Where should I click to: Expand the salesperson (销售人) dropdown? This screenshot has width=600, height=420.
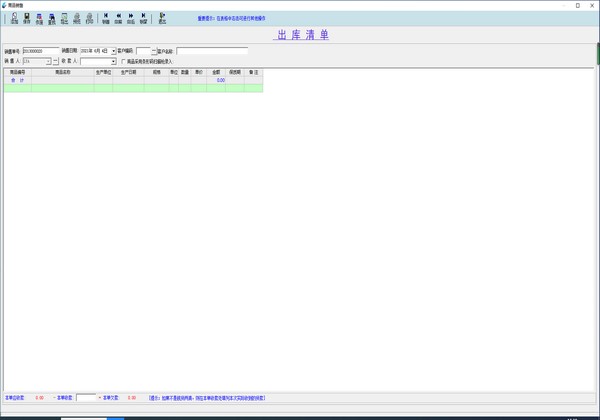(49, 61)
